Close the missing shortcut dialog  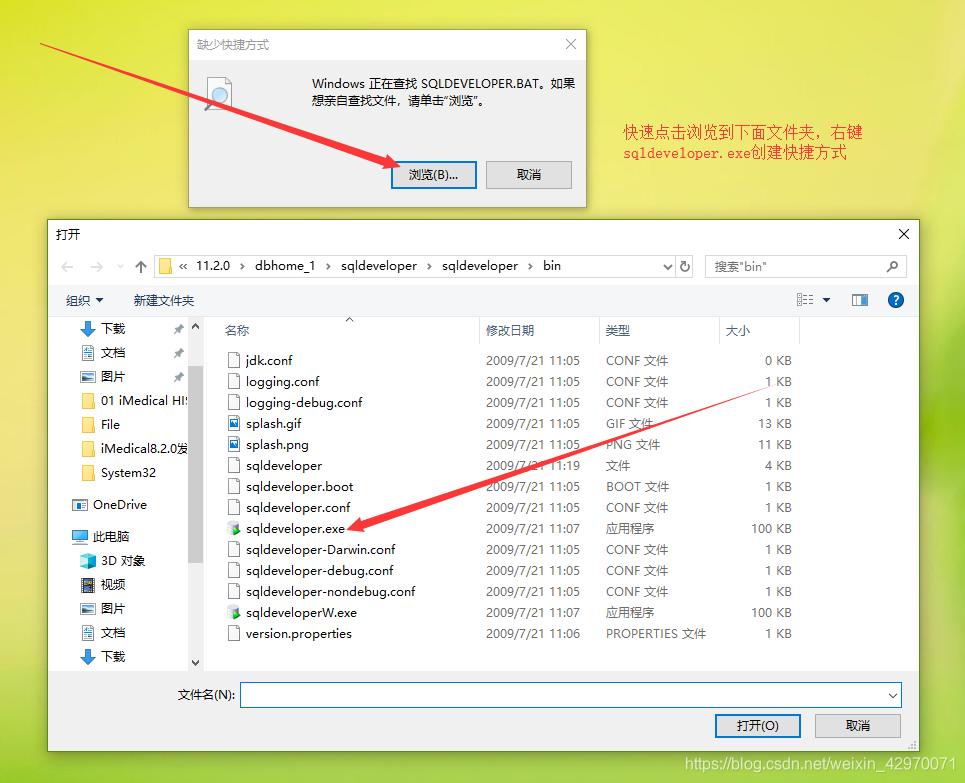coord(571,44)
